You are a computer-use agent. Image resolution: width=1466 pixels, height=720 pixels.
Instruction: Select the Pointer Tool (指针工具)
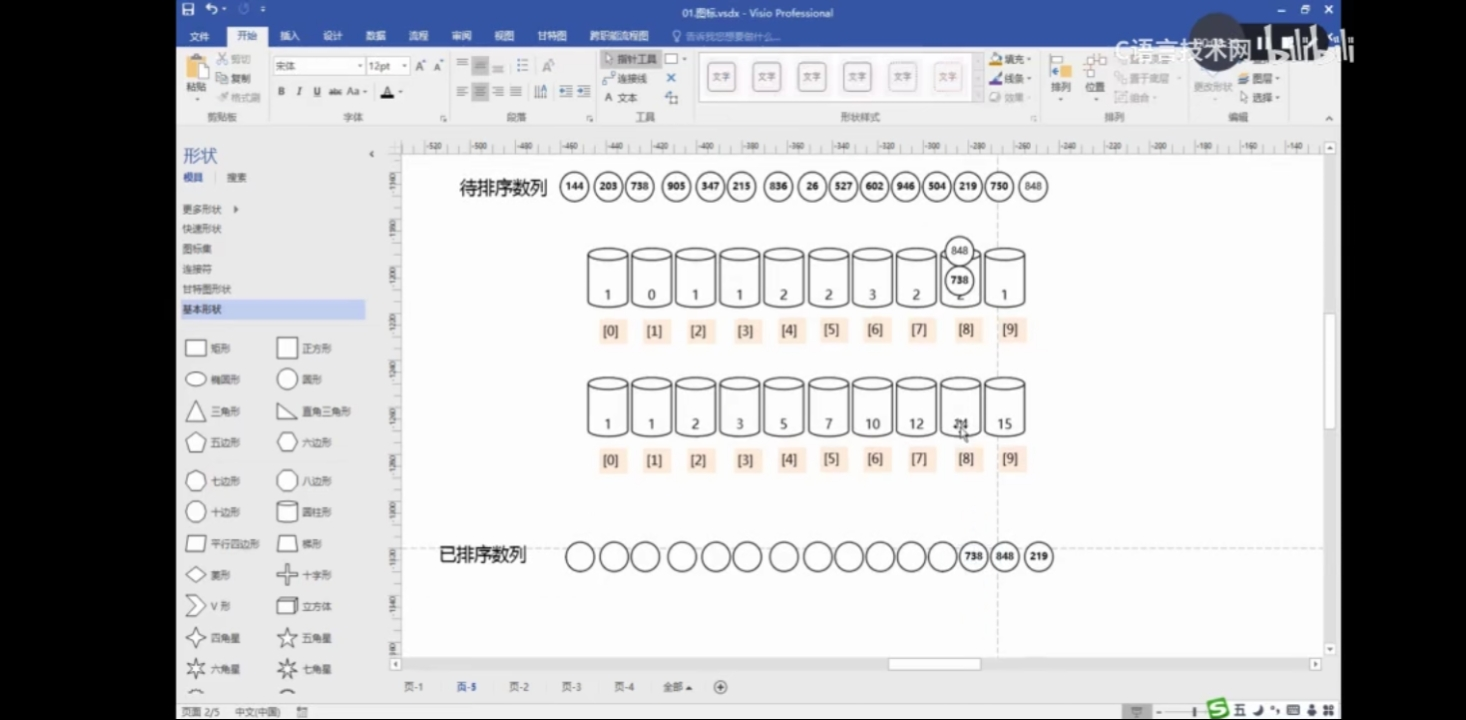630,59
